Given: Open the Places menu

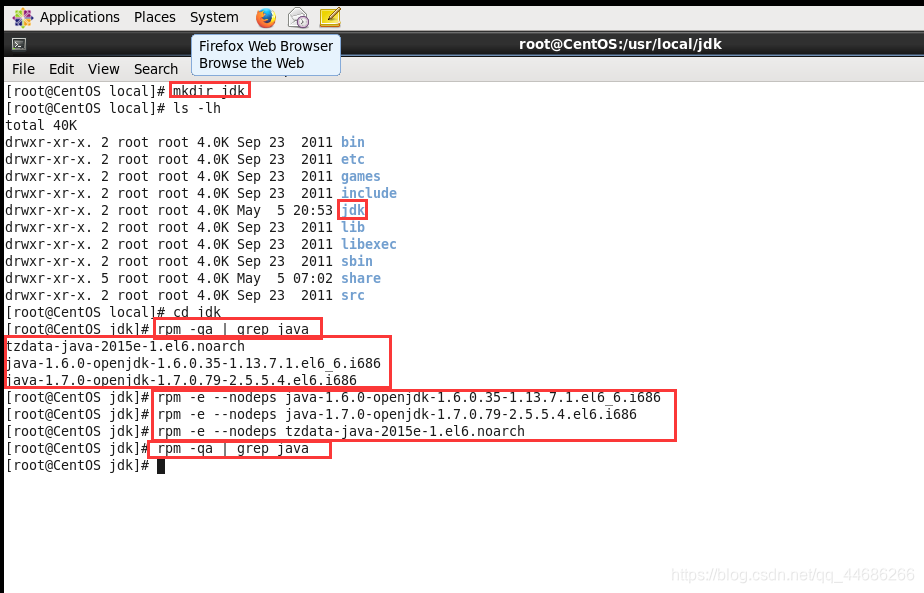Looking at the screenshot, I should coord(154,17).
